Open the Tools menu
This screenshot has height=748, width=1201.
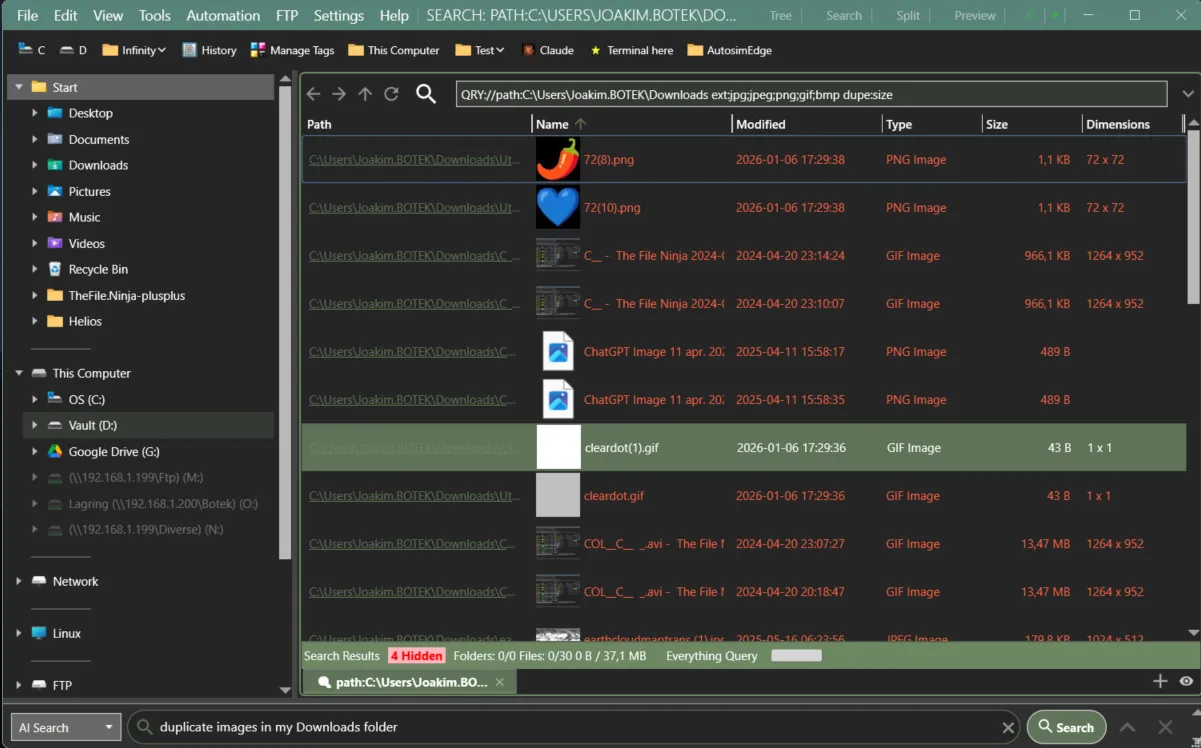coord(155,15)
